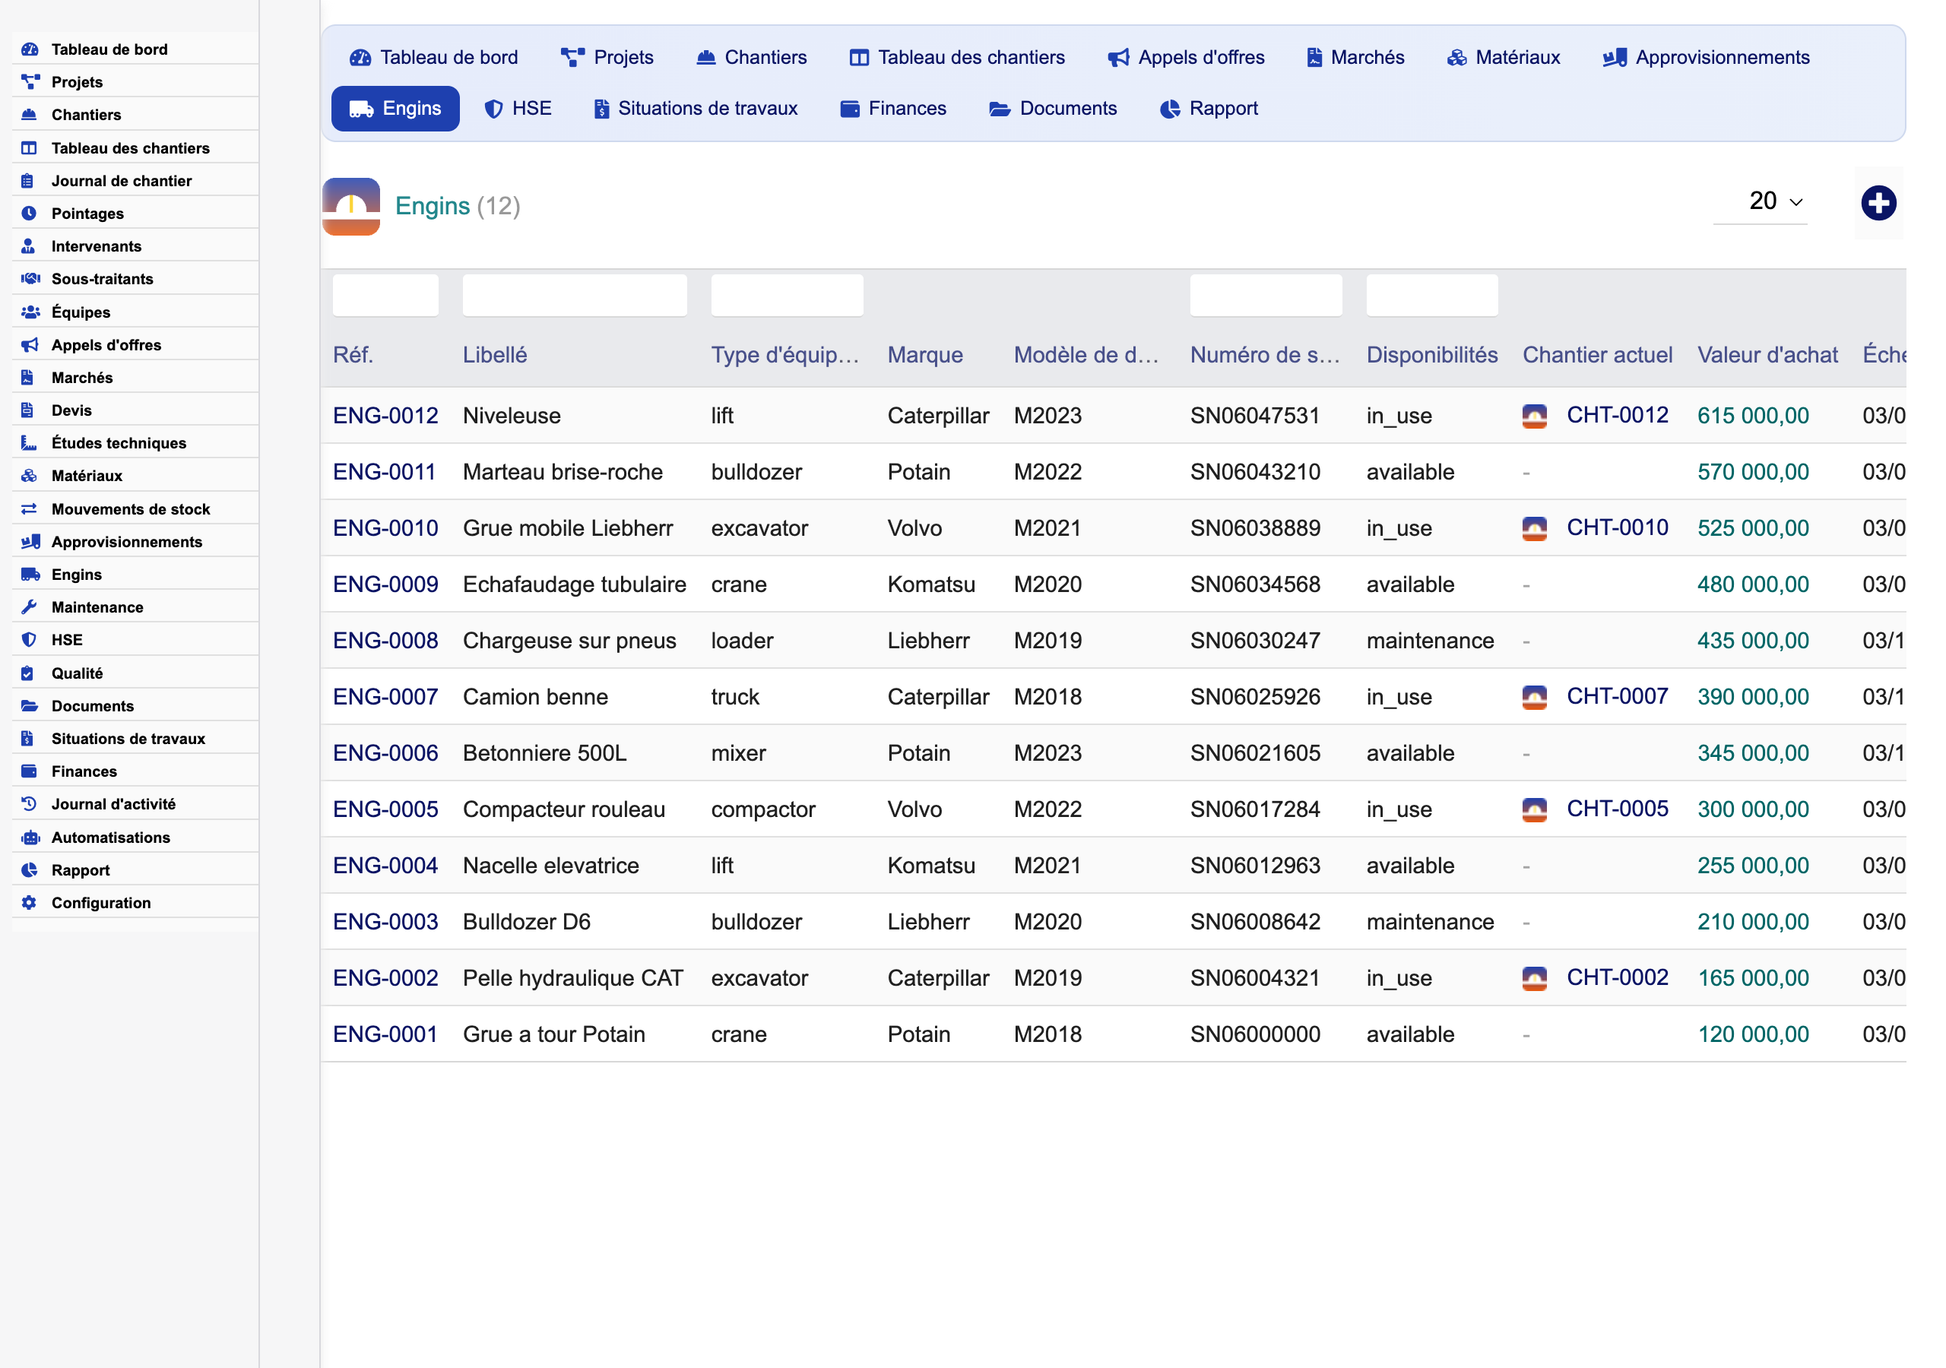Open engin link ENG-0001
The width and height of the screenshot is (1946, 1368).
point(386,1034)
